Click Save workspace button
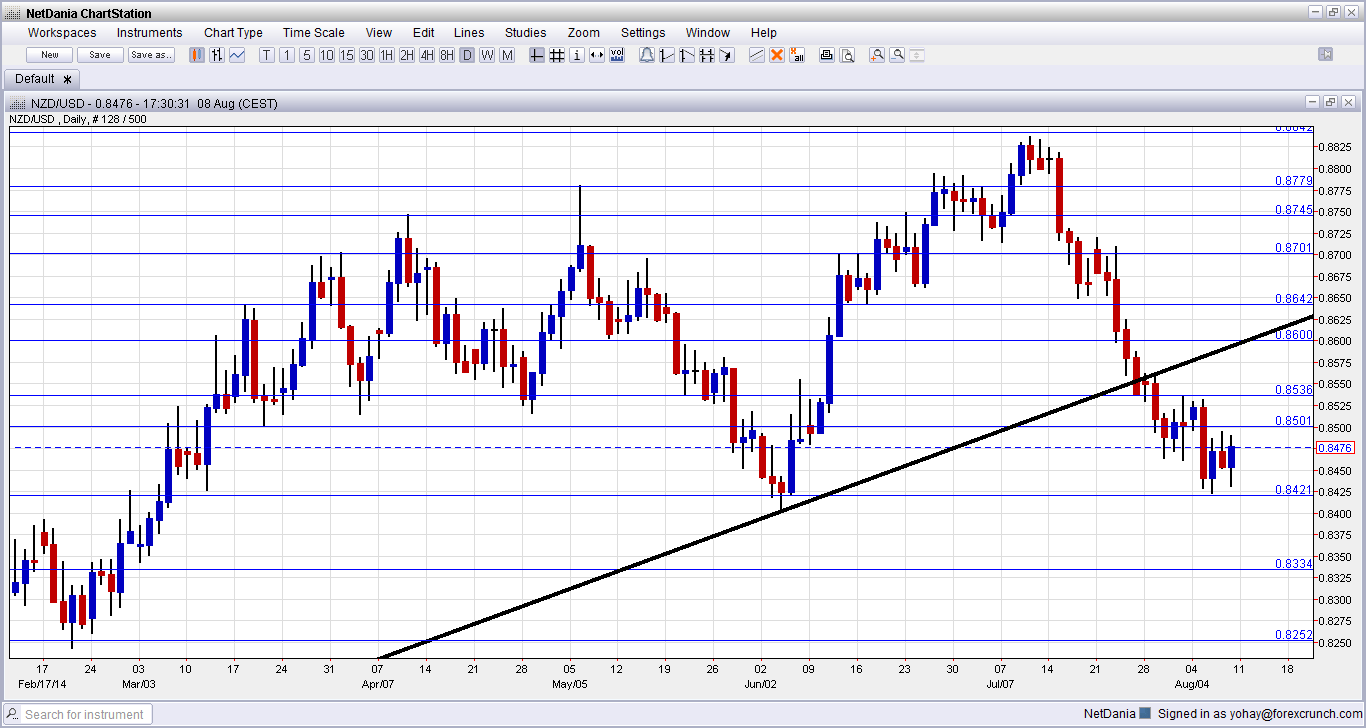The height and width of the screenshot is (728, 1366). click(x=100, y=55)
